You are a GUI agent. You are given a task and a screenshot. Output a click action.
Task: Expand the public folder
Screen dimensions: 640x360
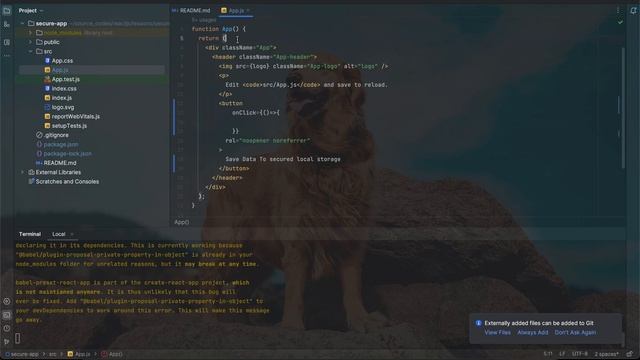coord(31,42)
